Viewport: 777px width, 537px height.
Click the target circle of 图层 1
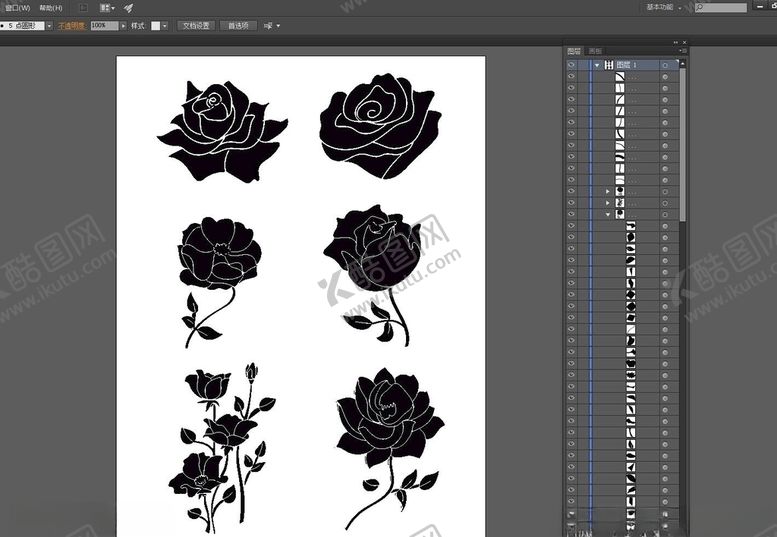tap(665, 64)
